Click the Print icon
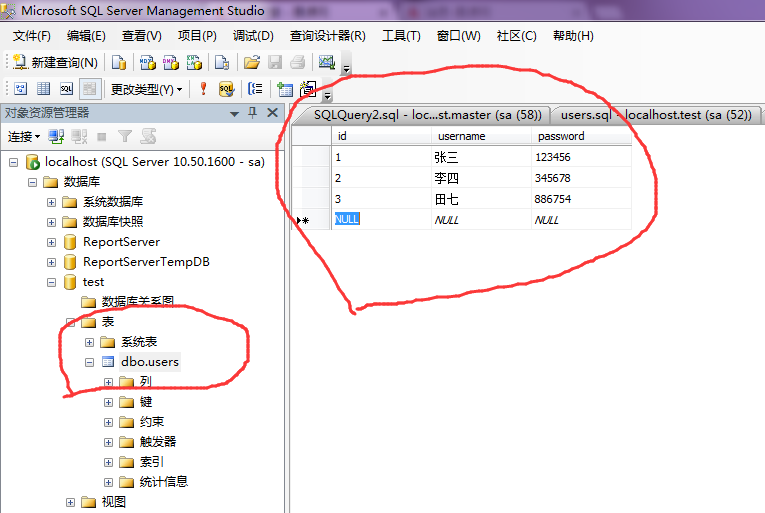The width and height of the screenshot is (765, 513). coord(298,62)
